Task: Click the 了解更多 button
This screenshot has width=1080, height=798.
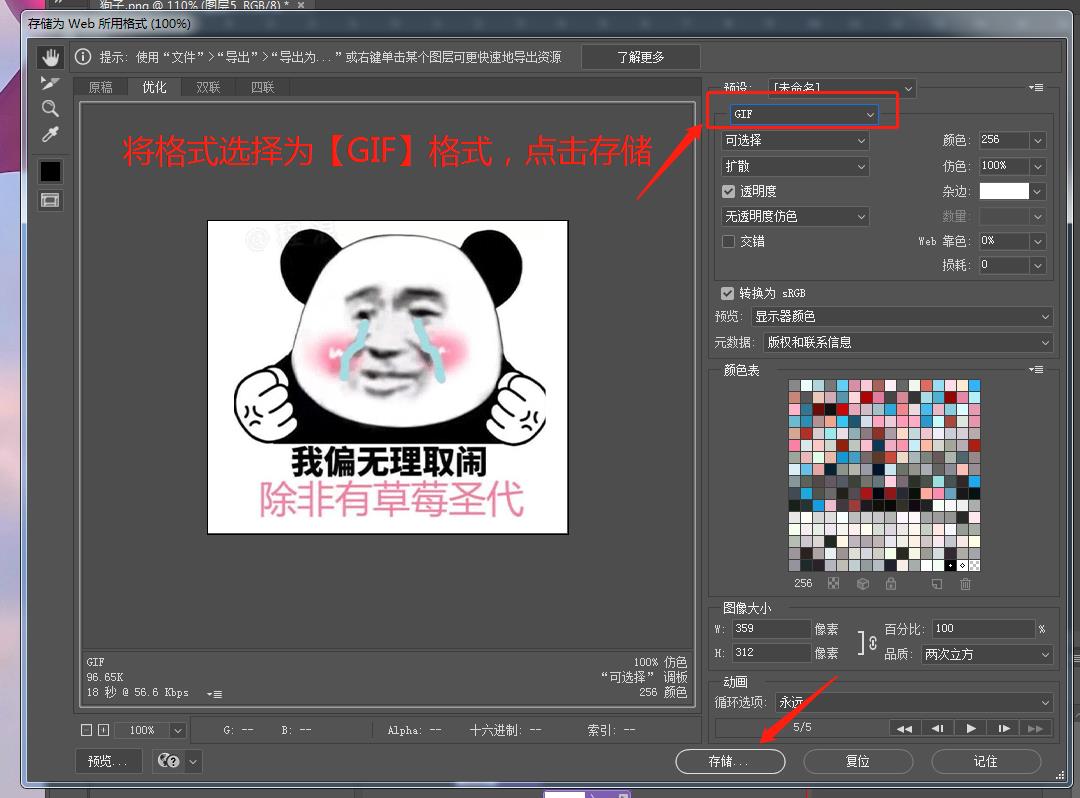Action: coord(640,57)
